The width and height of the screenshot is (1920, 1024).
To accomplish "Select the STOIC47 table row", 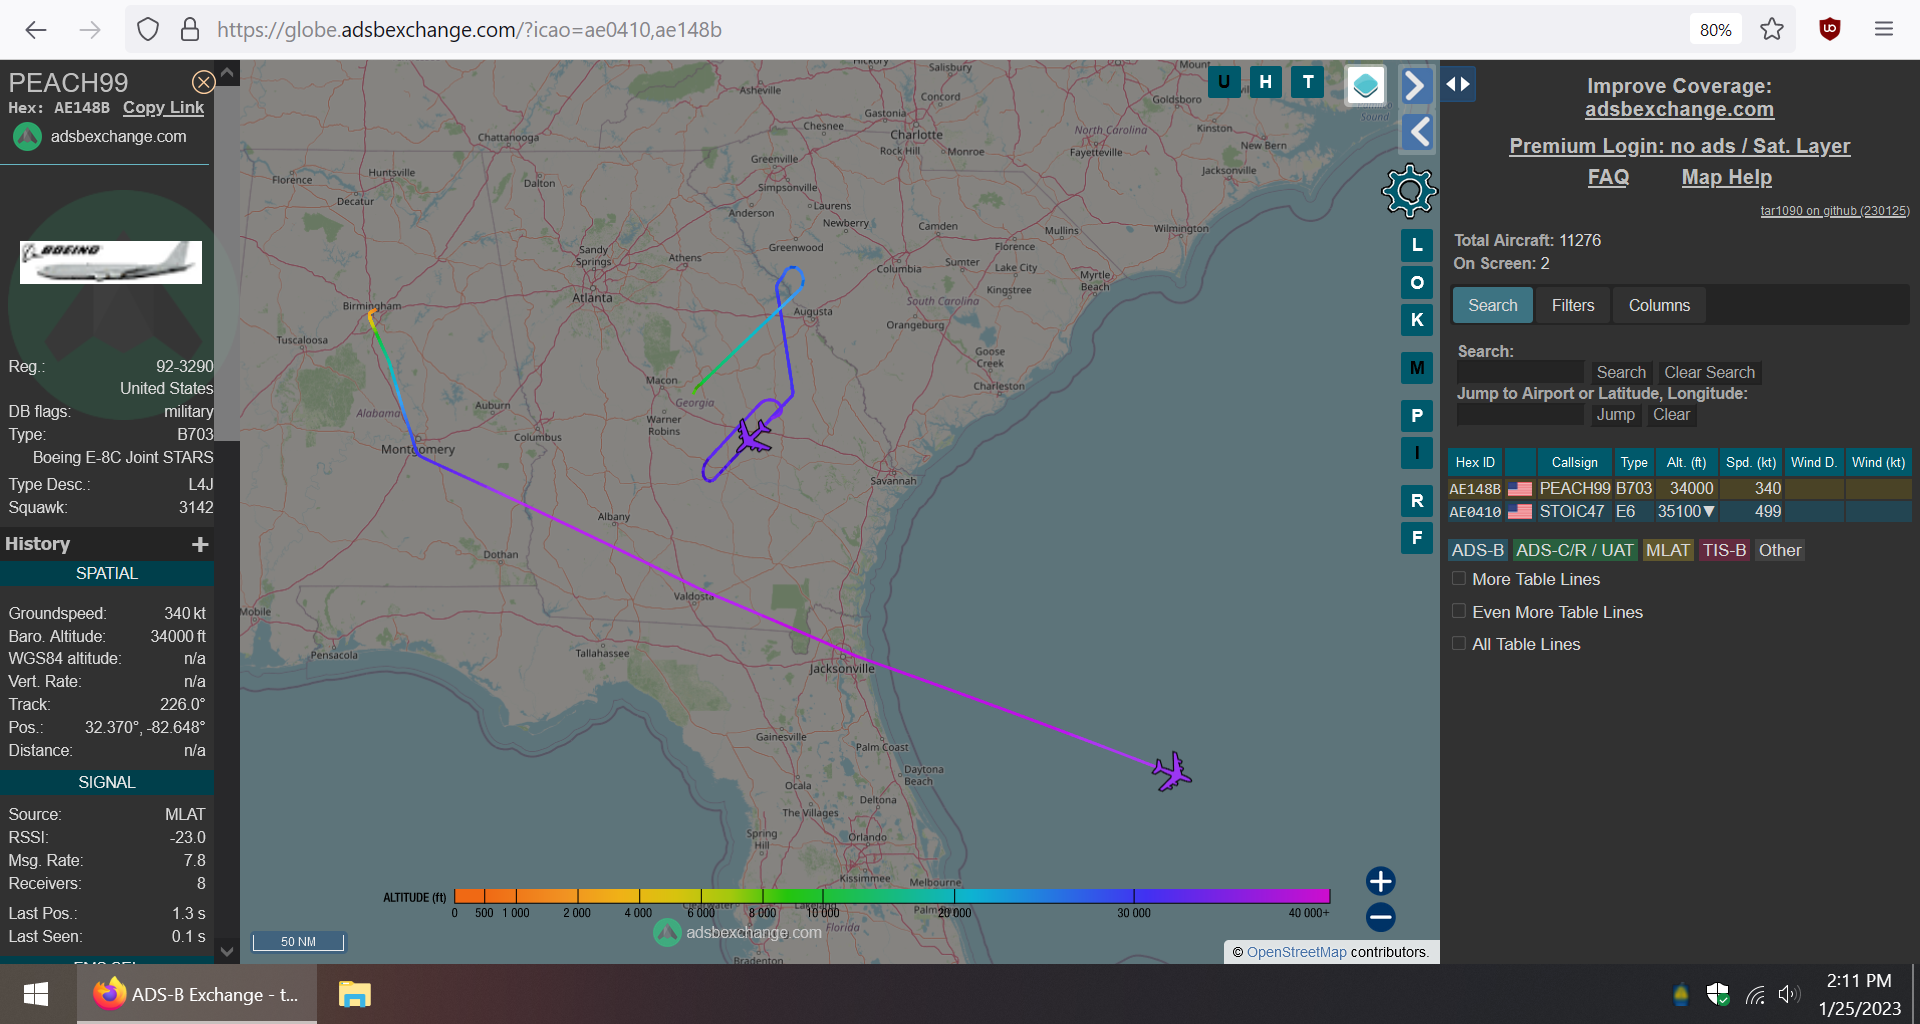I will (1679, 511).
